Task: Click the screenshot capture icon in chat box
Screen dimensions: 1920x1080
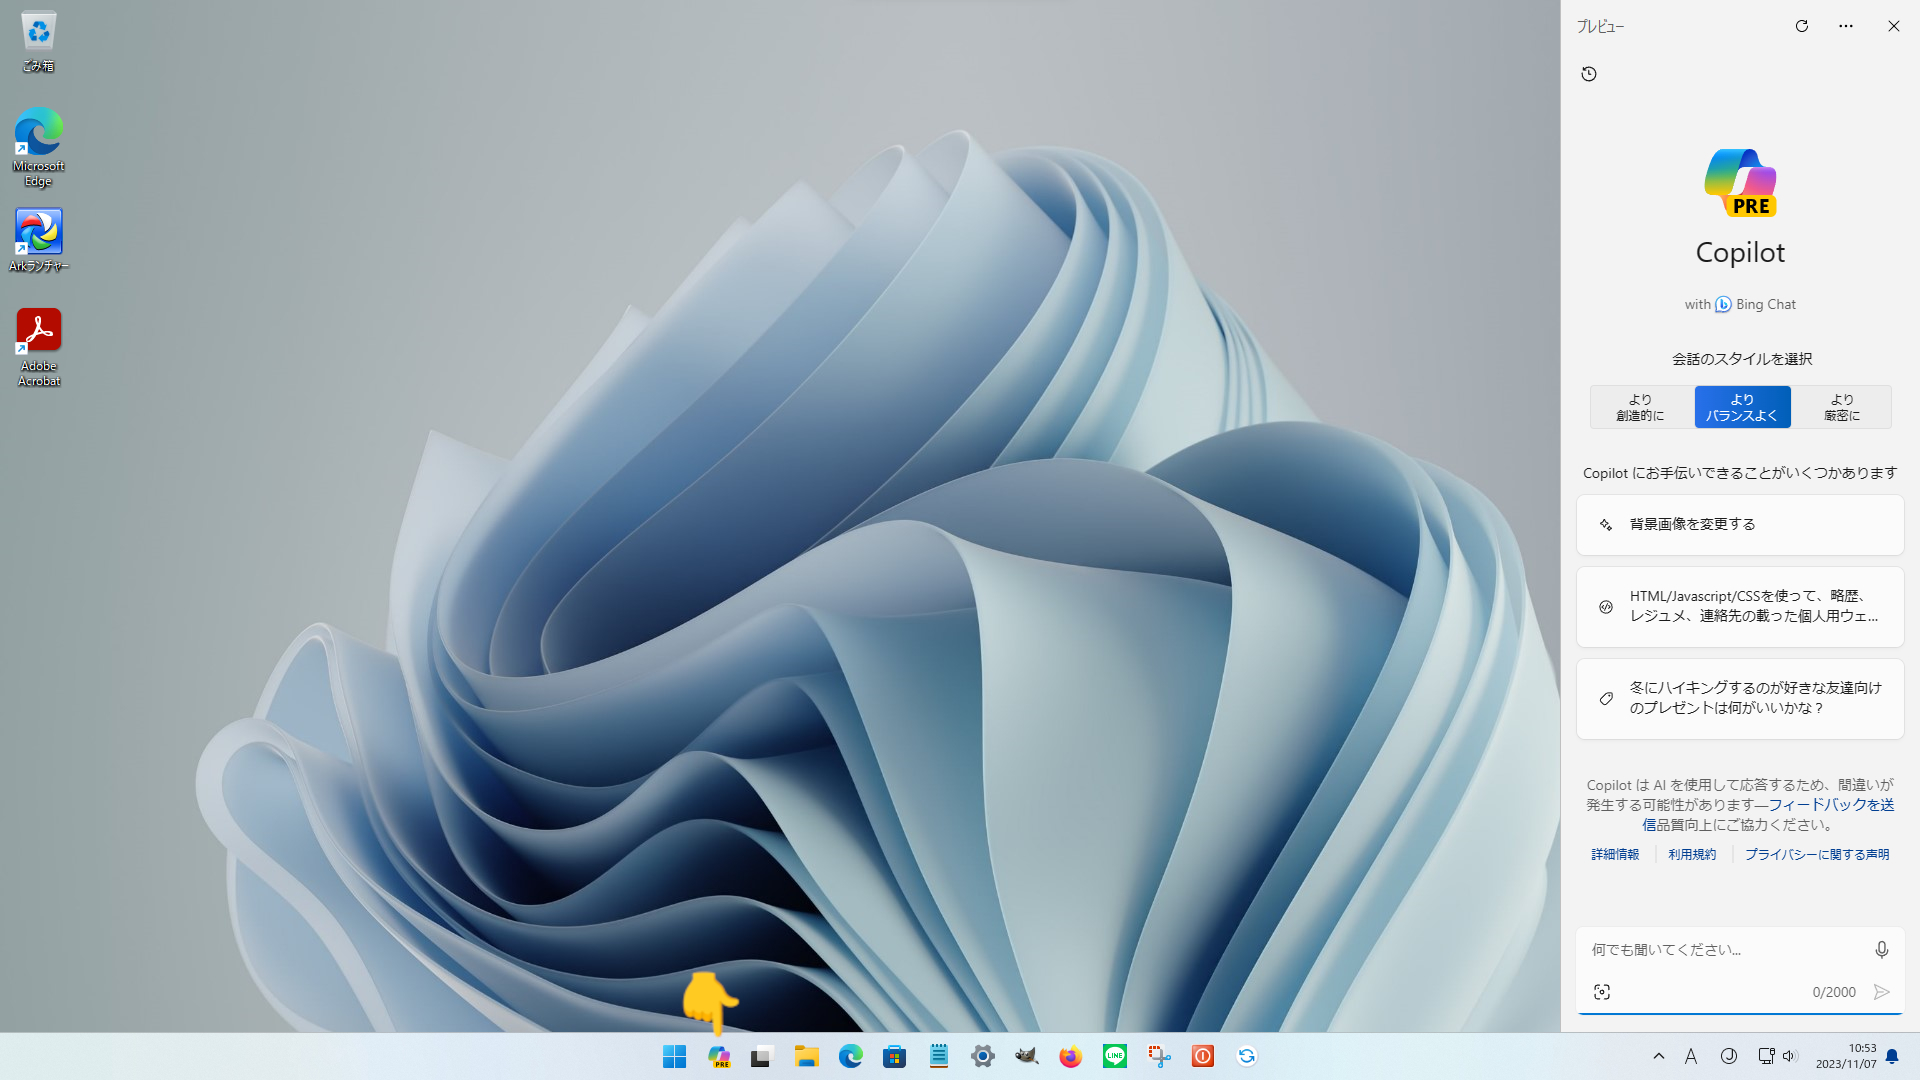Action: 1602,992
